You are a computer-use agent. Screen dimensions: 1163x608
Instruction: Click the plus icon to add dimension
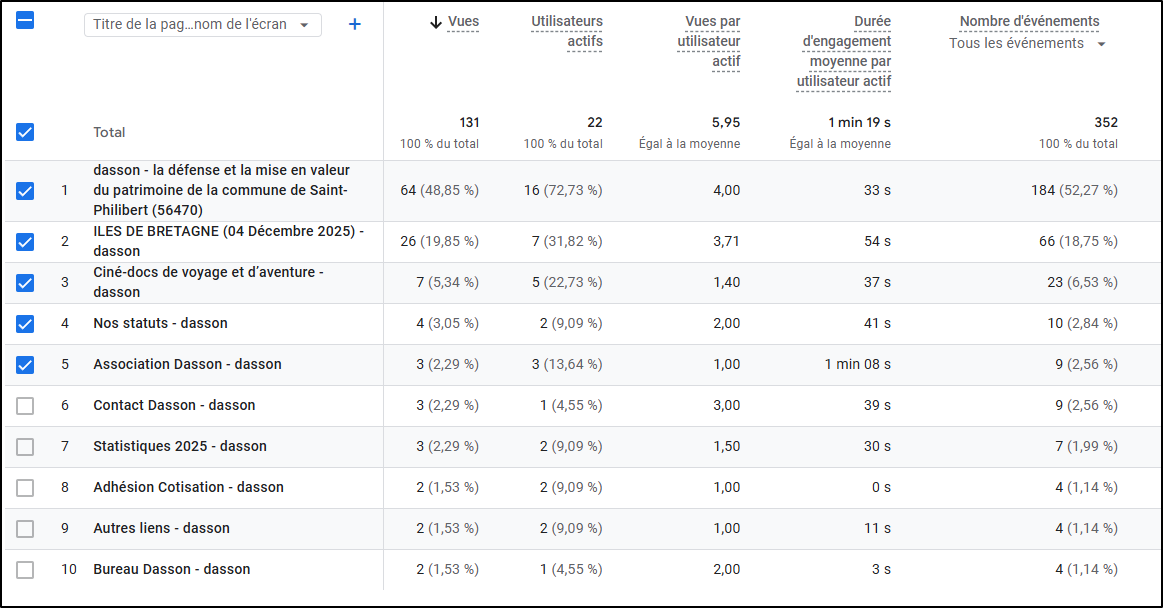click(354, 24)
